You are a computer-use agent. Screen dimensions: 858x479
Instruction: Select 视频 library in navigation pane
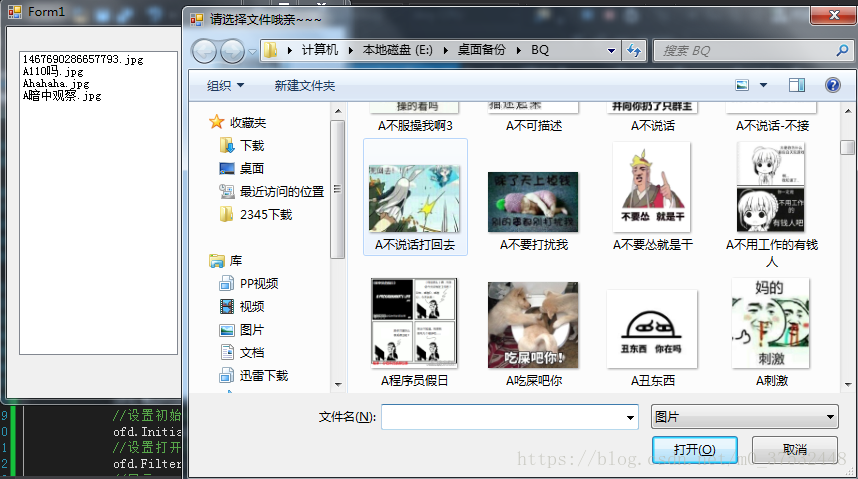[x=252, y=307]
